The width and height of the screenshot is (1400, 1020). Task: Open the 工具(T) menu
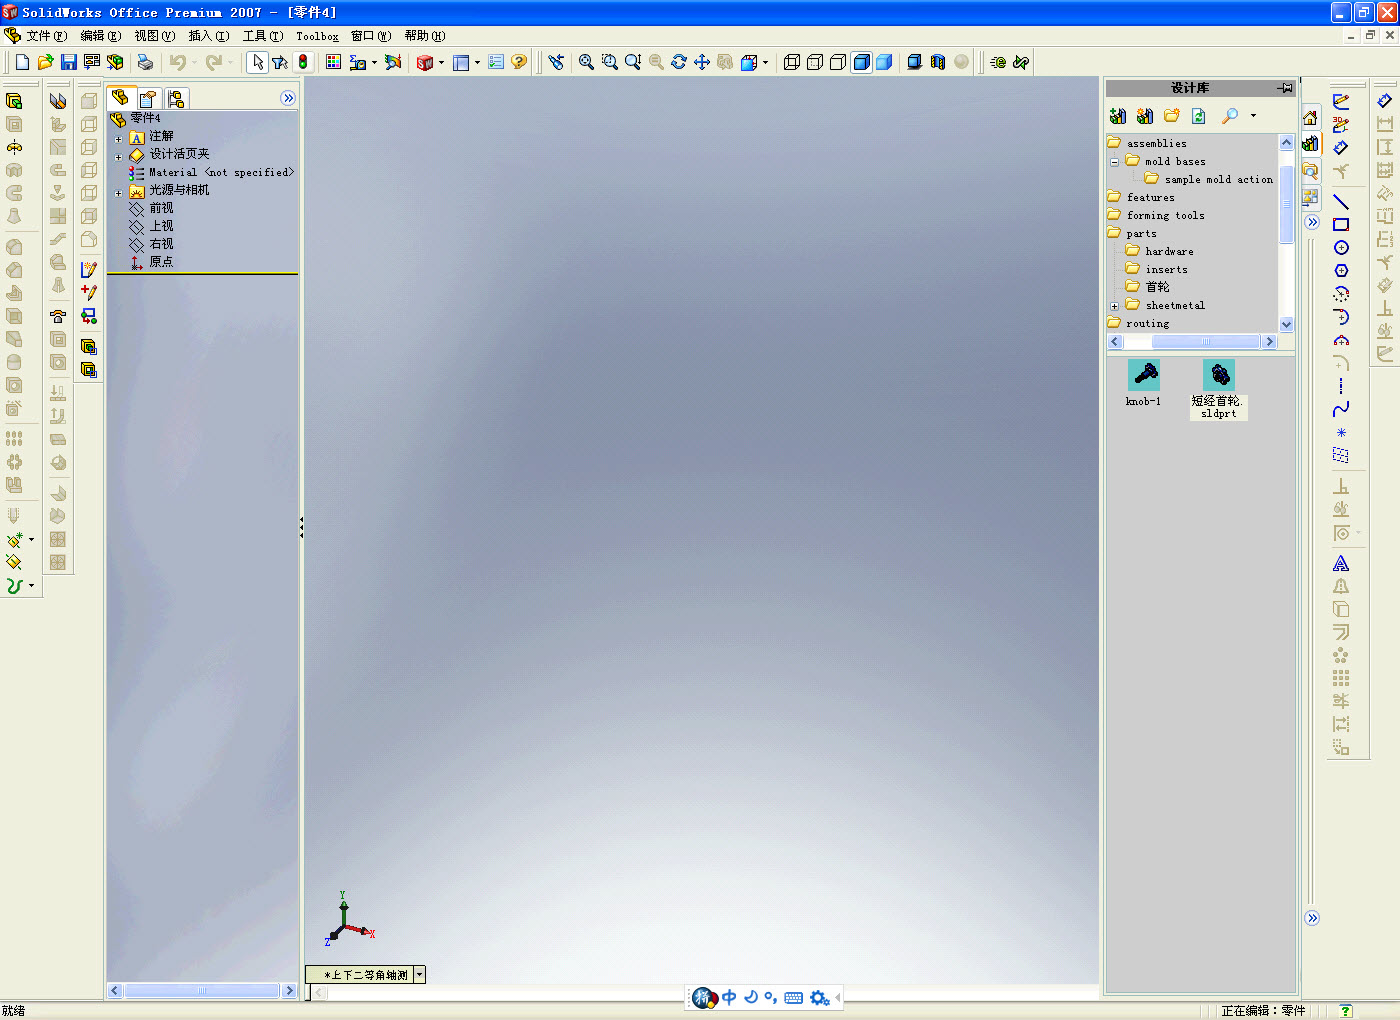coord(263,36)
